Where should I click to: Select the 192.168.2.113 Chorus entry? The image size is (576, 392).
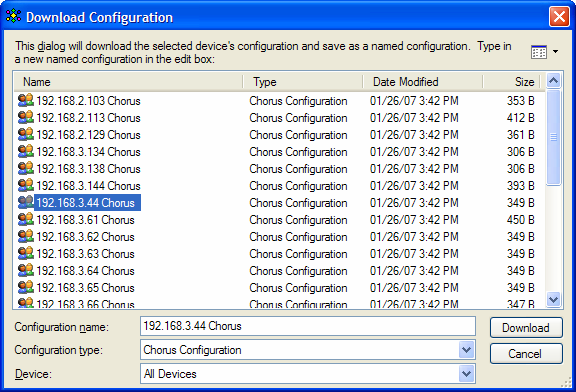88,118
